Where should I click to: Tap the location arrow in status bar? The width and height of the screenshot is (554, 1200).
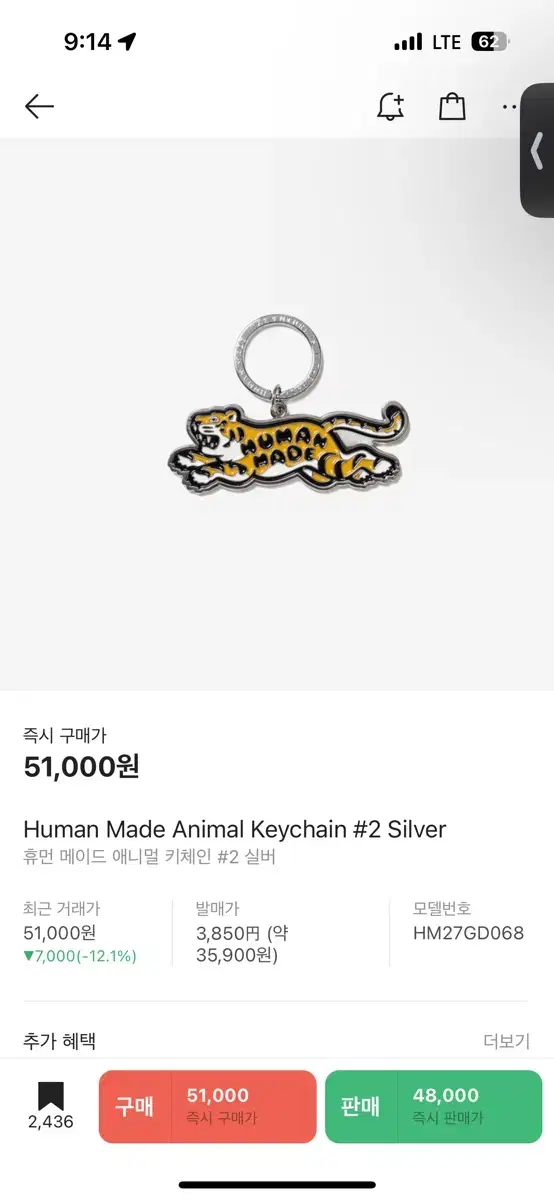[127, 41]
